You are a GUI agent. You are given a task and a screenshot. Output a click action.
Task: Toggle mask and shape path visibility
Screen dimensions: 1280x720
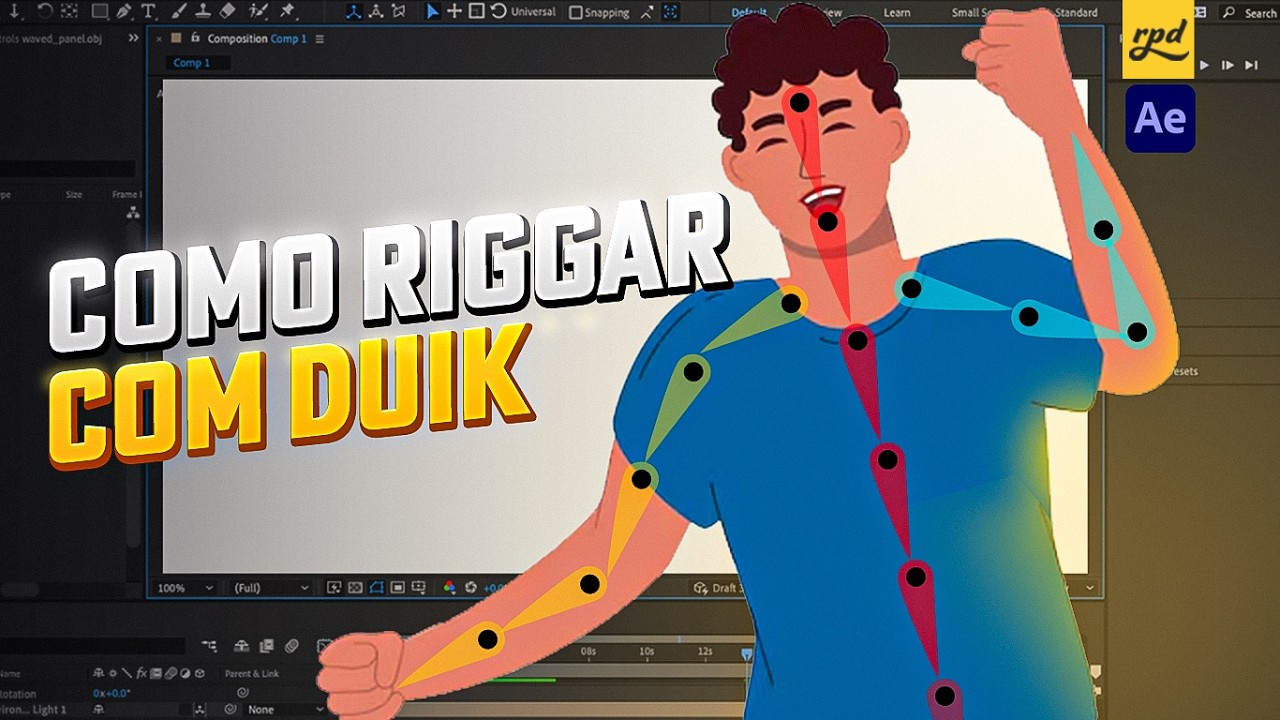(376, 588)
